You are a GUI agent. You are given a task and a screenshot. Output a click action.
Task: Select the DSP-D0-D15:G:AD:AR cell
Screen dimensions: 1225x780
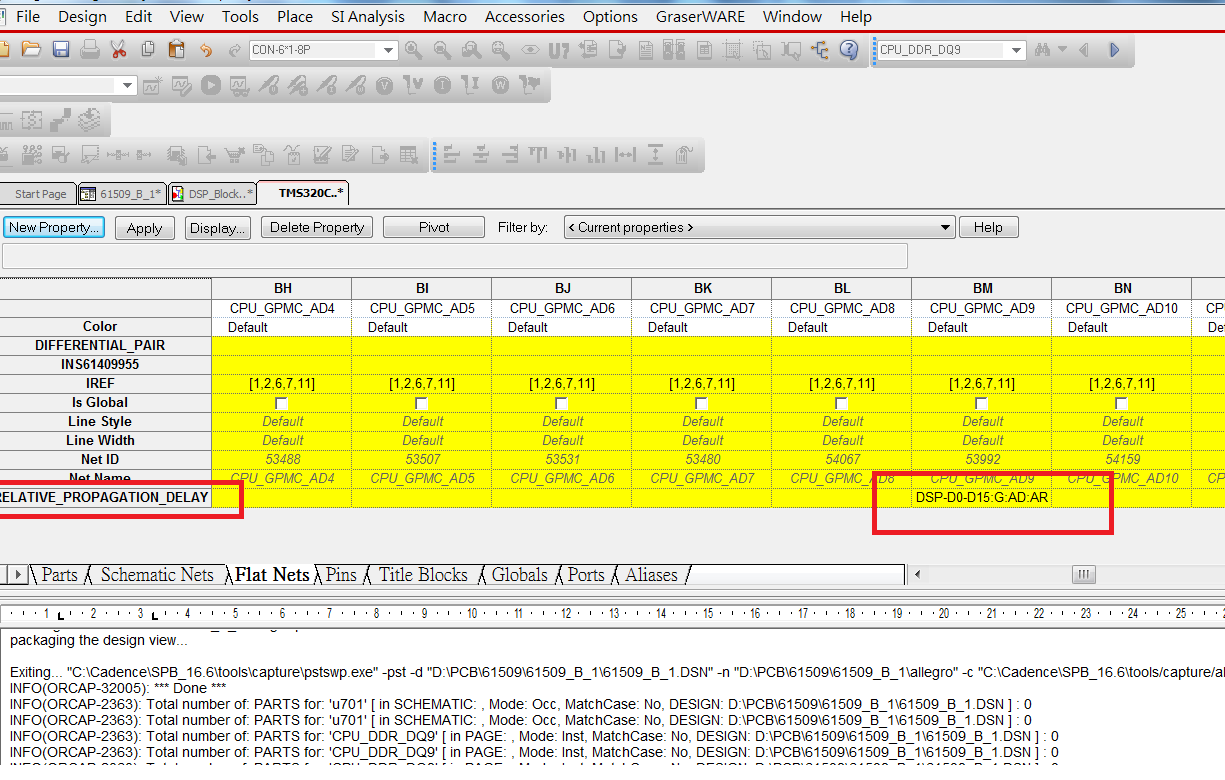(981, 498)
